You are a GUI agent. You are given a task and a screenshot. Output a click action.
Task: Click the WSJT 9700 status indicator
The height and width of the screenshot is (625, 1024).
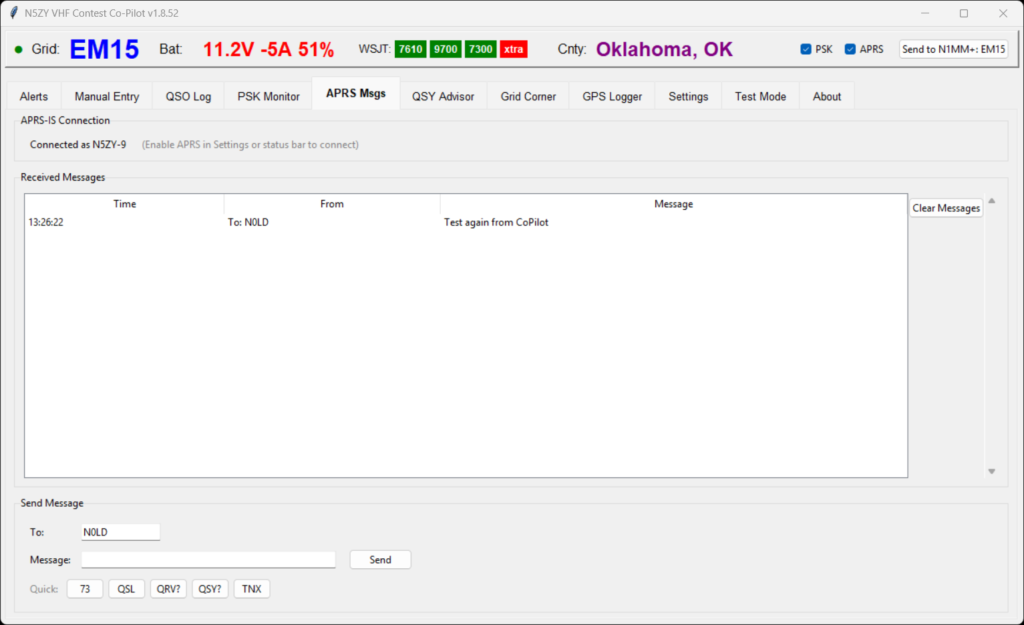[x=445, y=49]
